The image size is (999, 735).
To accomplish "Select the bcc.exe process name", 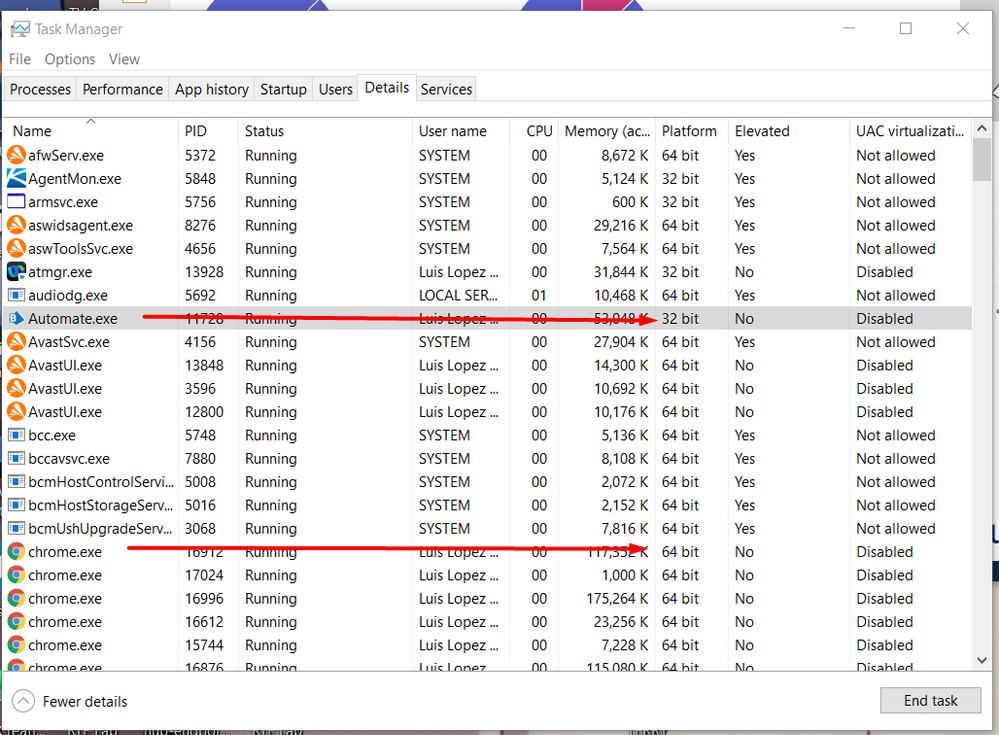I will 52,436.
